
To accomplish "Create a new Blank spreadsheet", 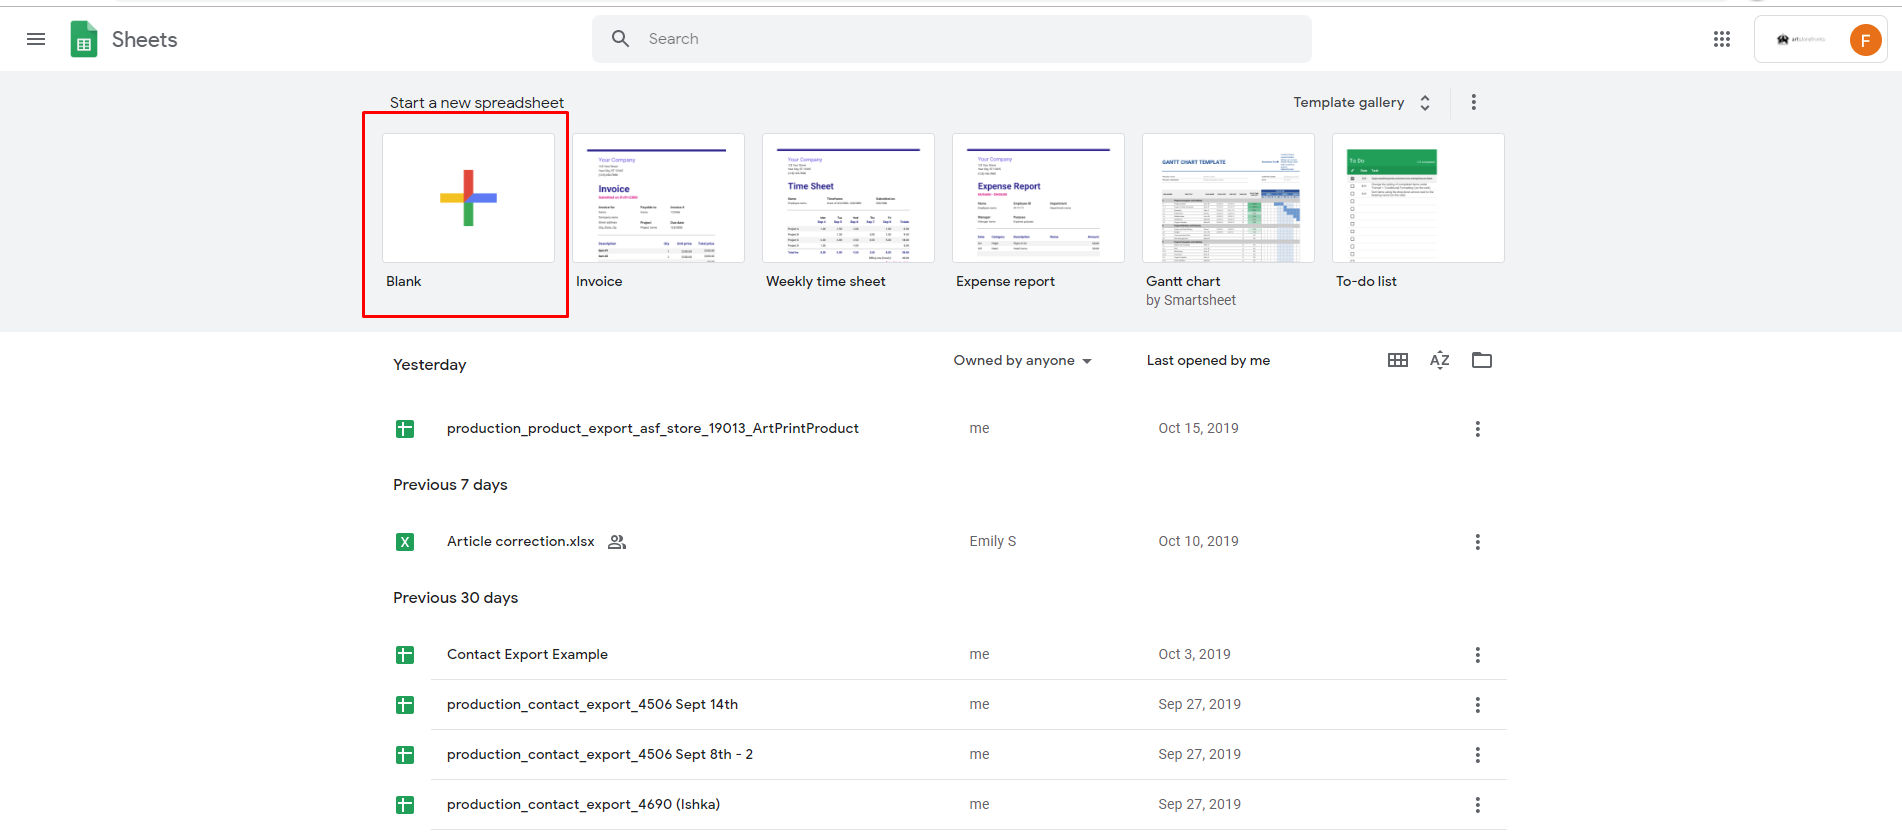I will (x=468, y=198).
